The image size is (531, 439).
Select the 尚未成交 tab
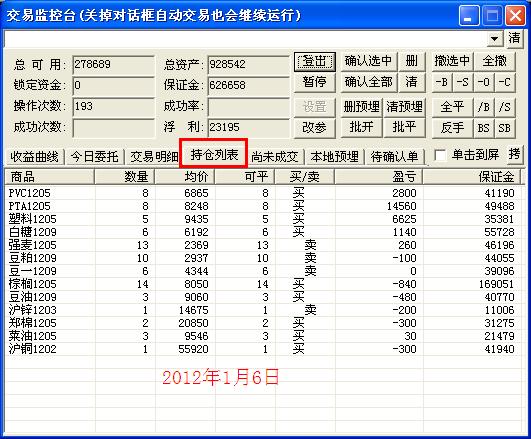275,157
